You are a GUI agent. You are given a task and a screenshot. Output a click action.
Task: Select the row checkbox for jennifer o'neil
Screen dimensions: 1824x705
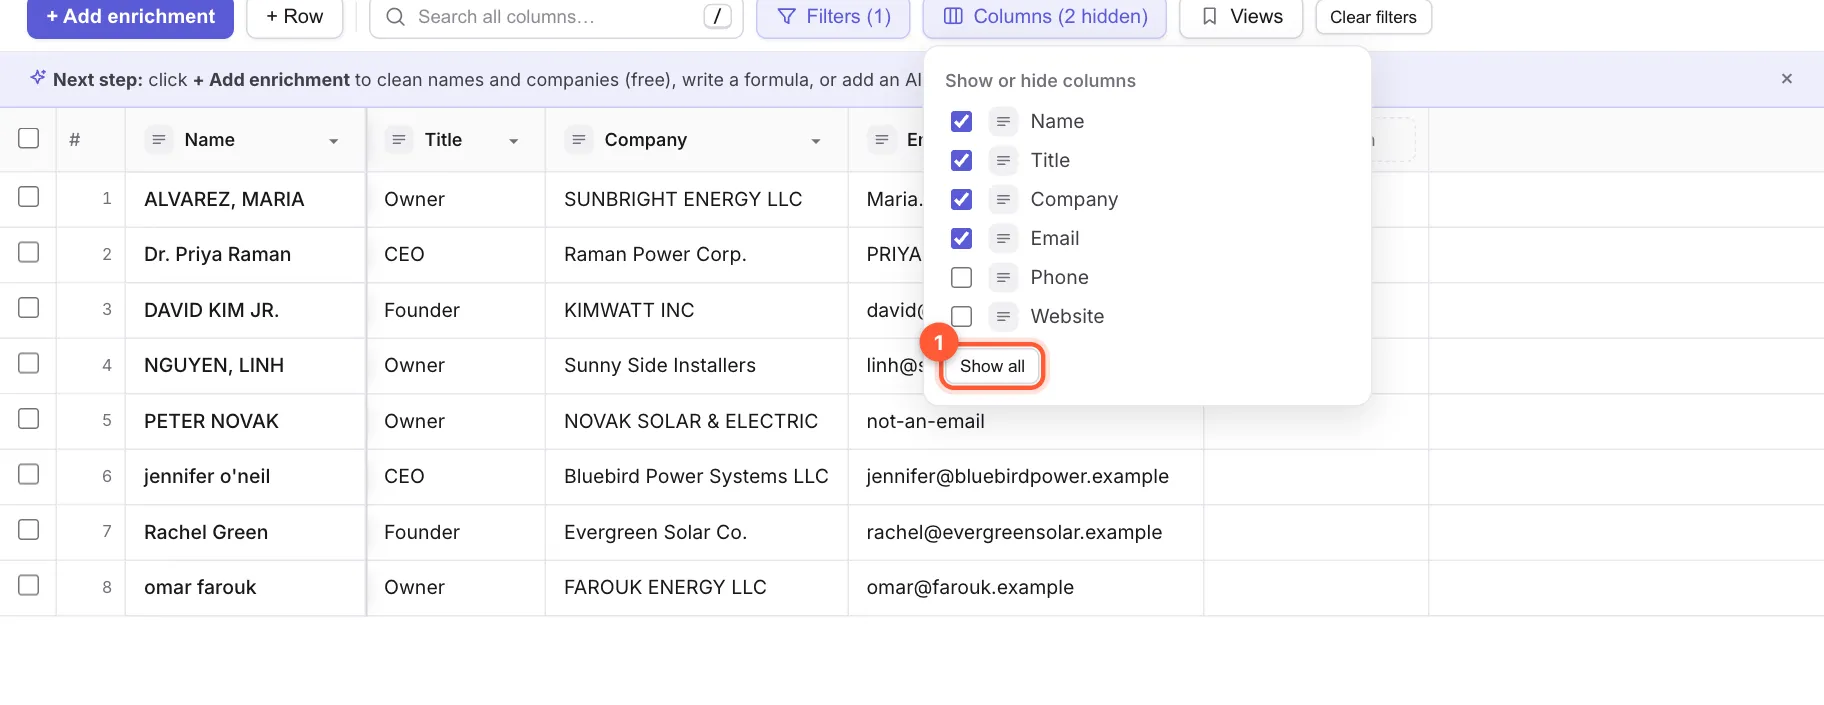(x=29, y=474)
